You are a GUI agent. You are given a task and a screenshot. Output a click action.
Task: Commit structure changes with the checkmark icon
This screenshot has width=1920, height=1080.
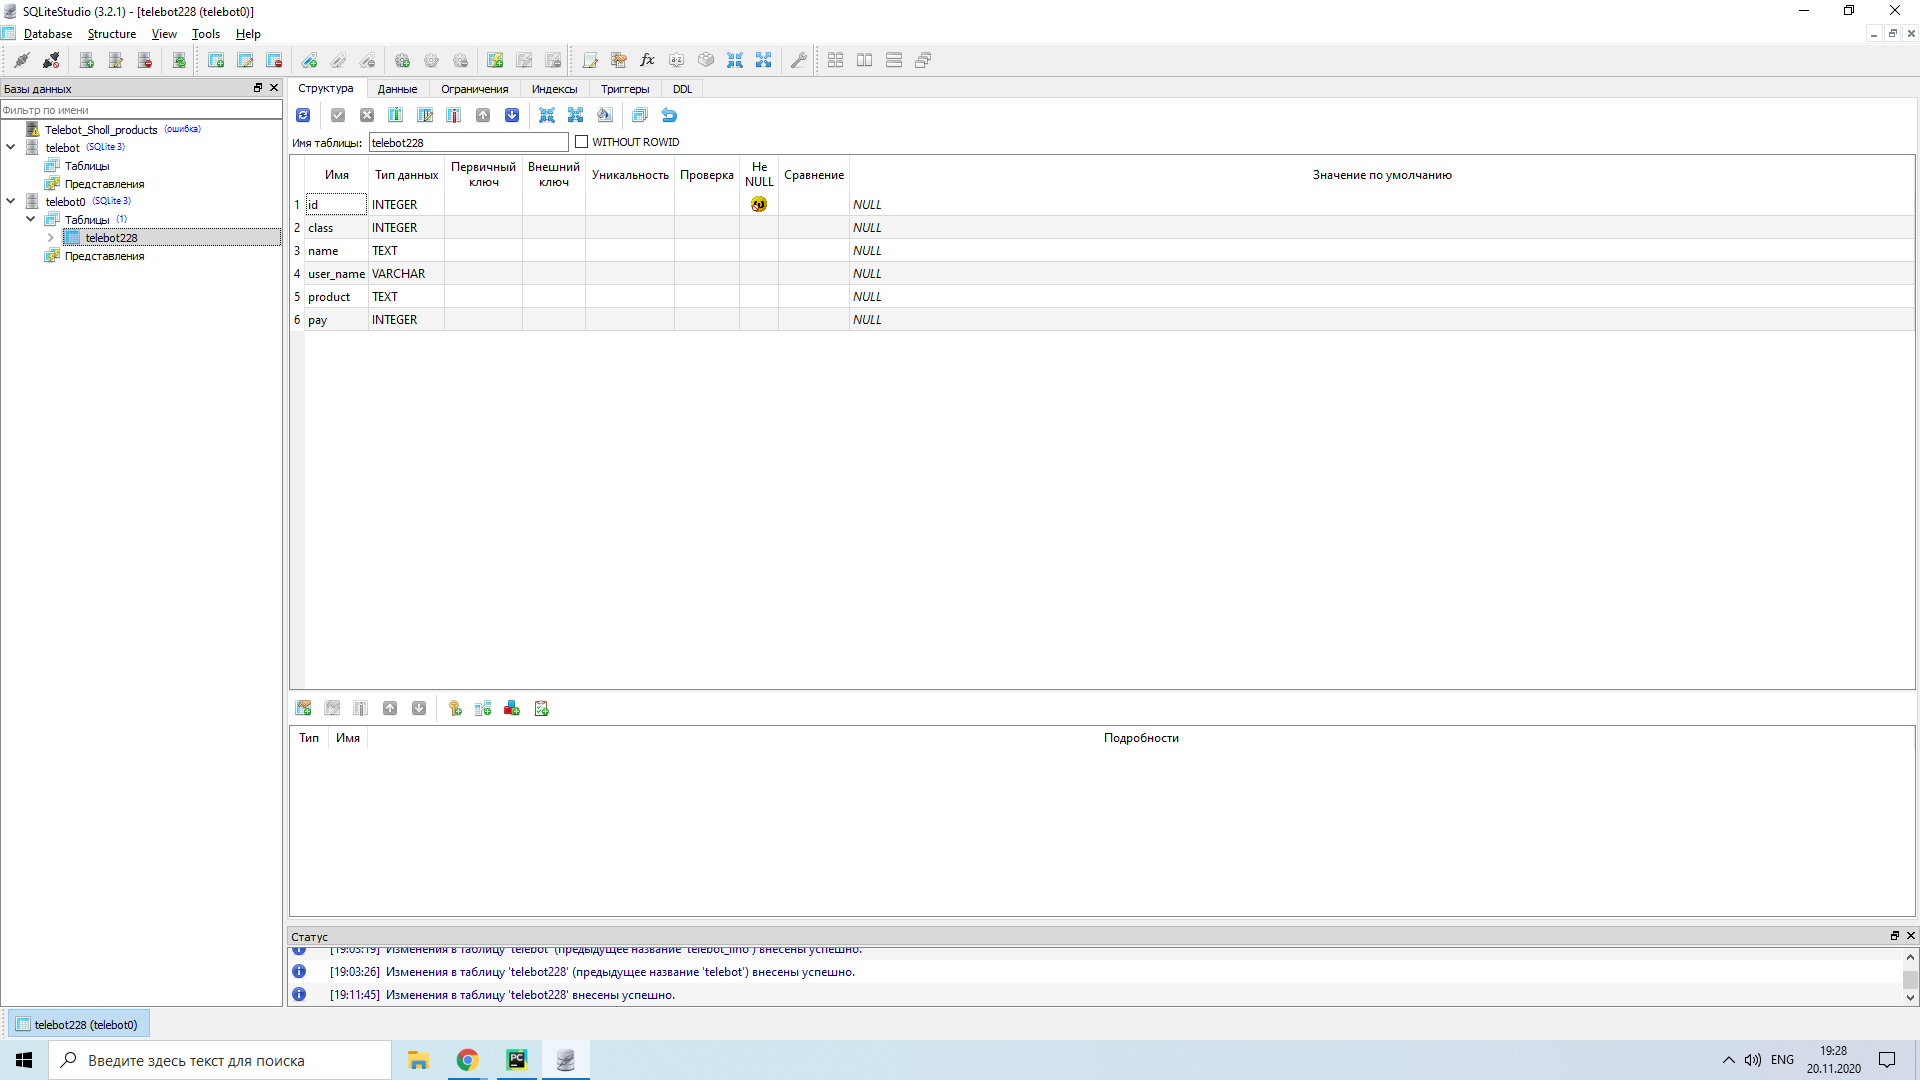(x=338, y=116)
